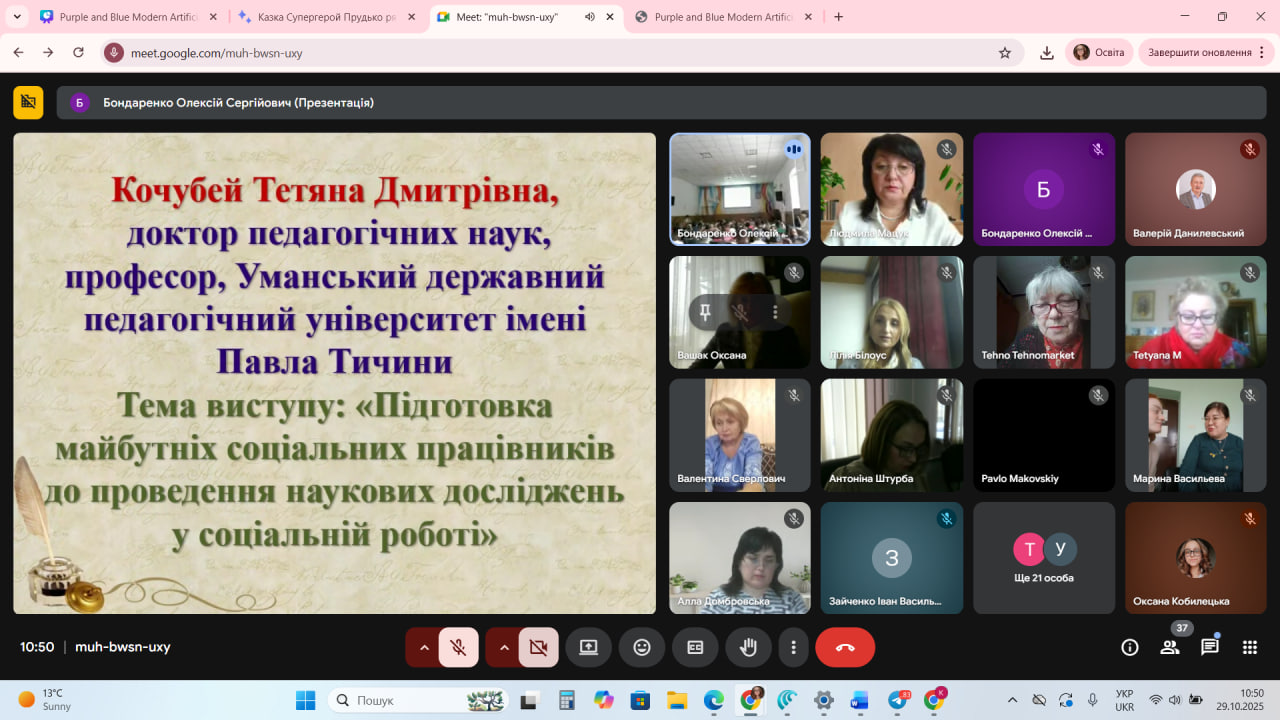Open more options three-dot menu

pos(793,647)
